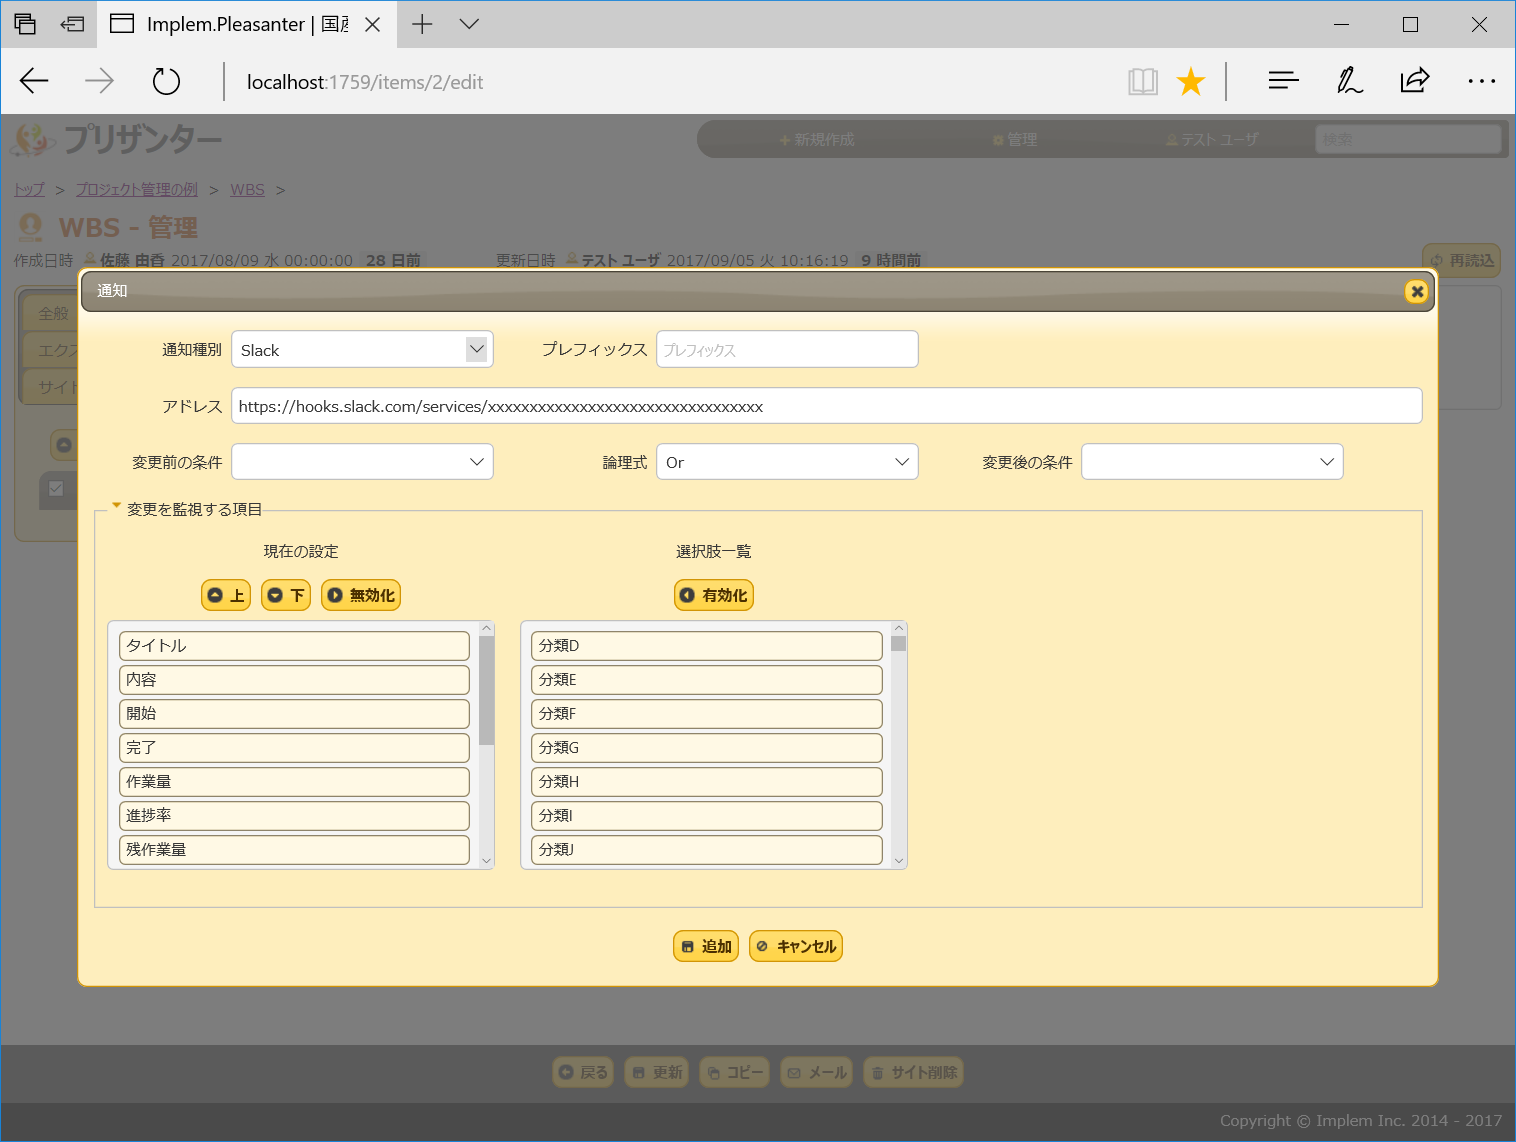Screen dimensions: 1516x1142
Task: Open reading view book icon
Action: [x=1143, y=81]
